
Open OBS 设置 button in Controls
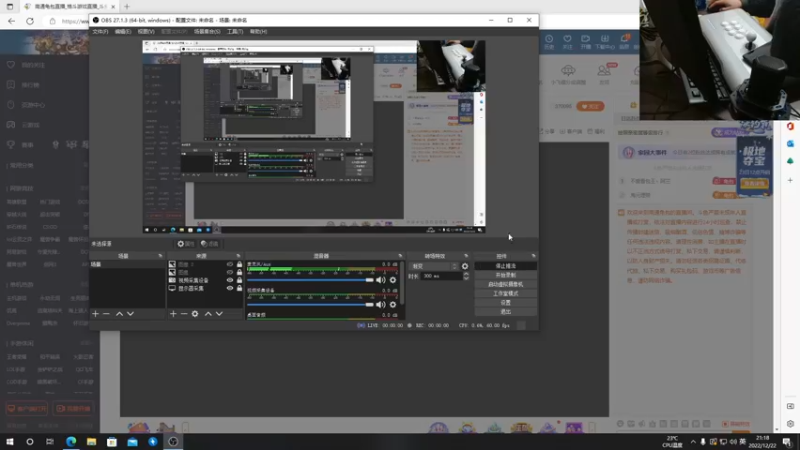pyautogui.click(x=506, y=303)
